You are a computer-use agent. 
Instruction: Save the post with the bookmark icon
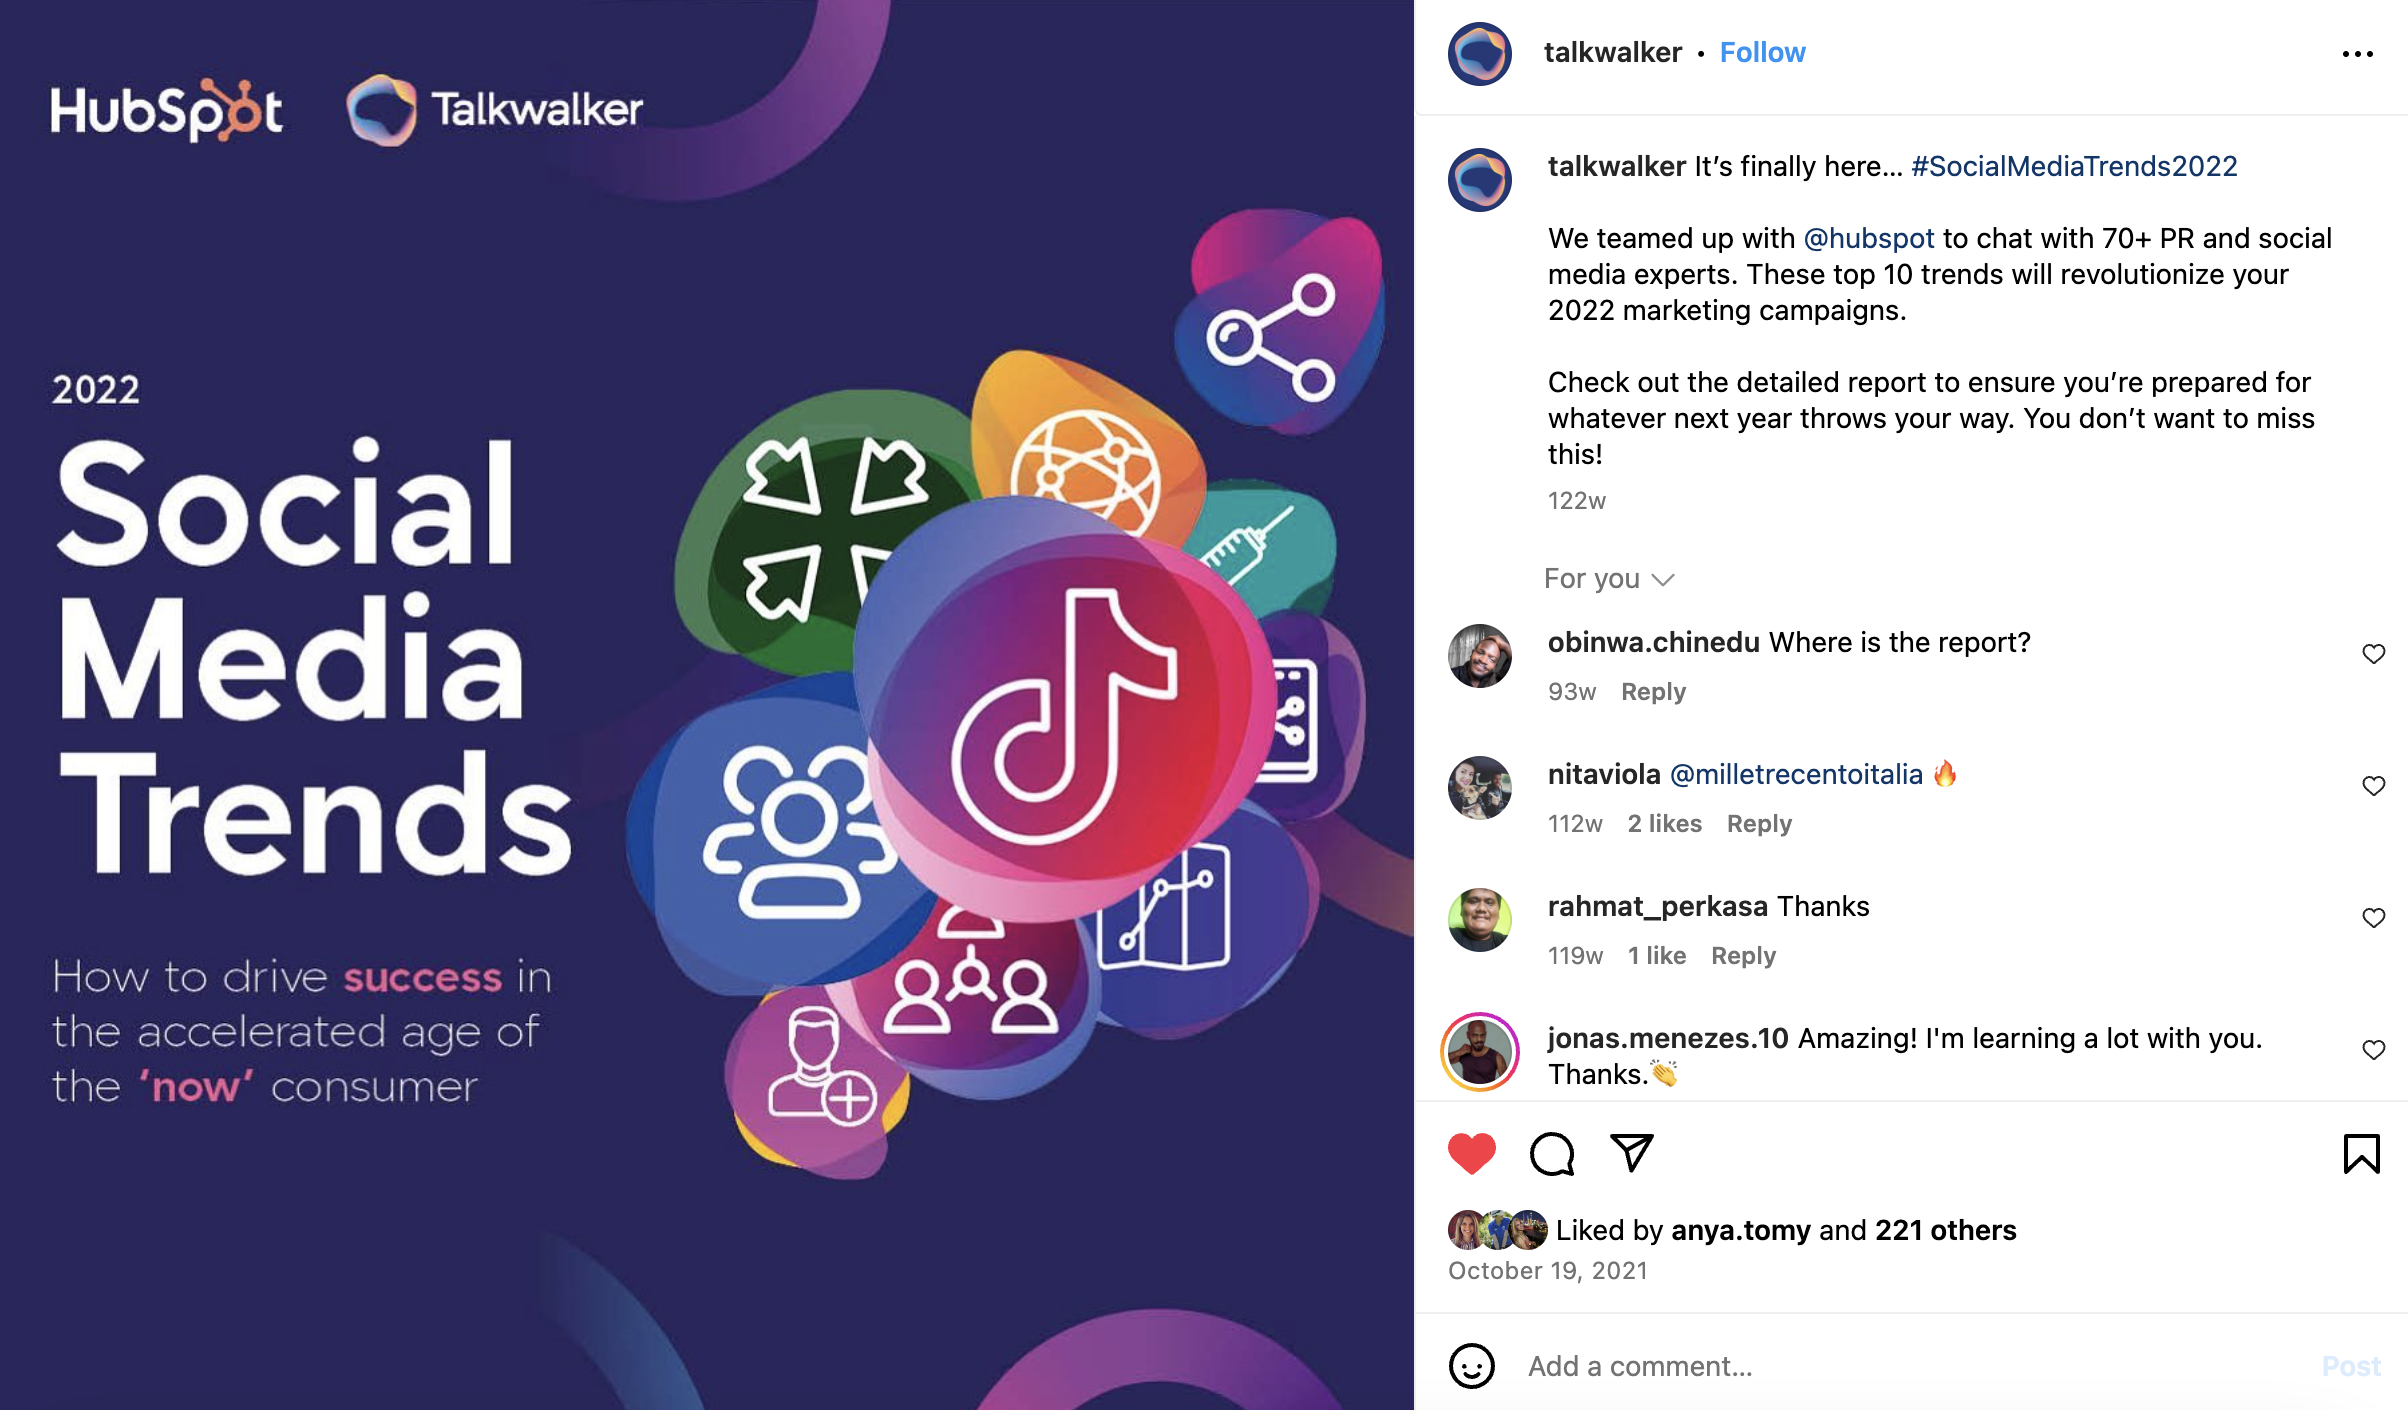tap(2361, 1154)
